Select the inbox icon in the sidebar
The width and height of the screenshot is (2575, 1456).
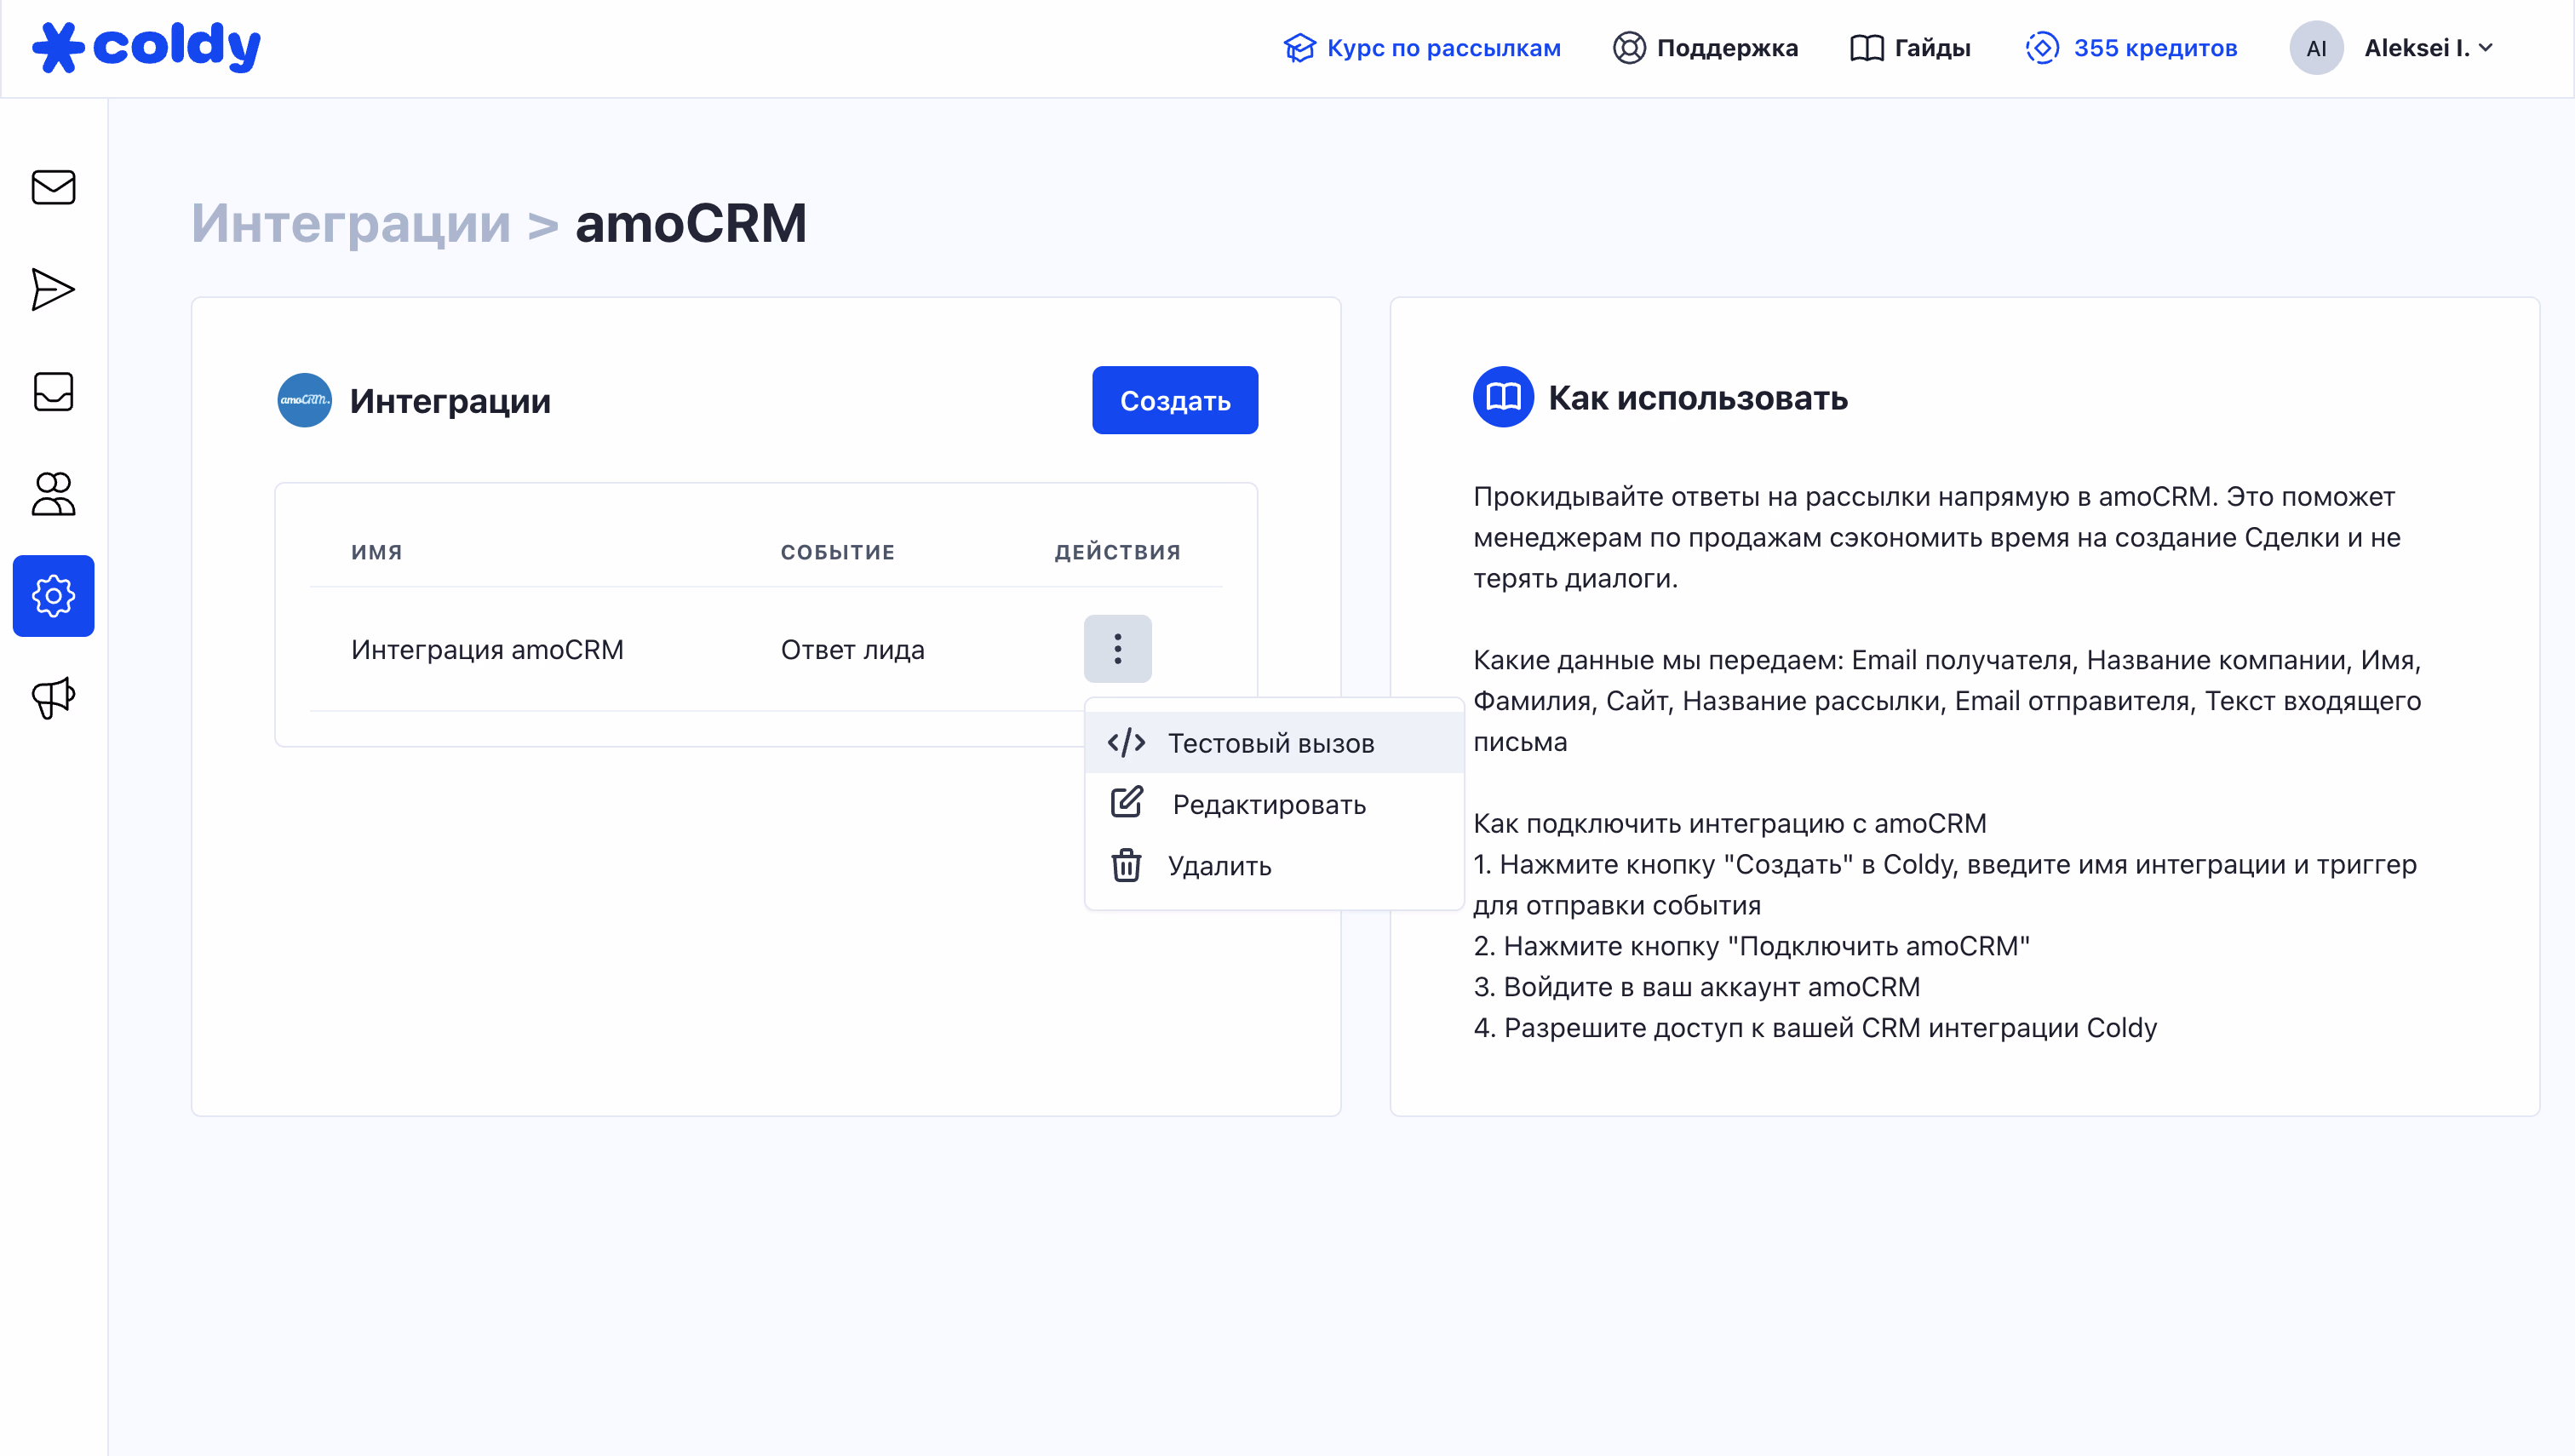(53, 392)
